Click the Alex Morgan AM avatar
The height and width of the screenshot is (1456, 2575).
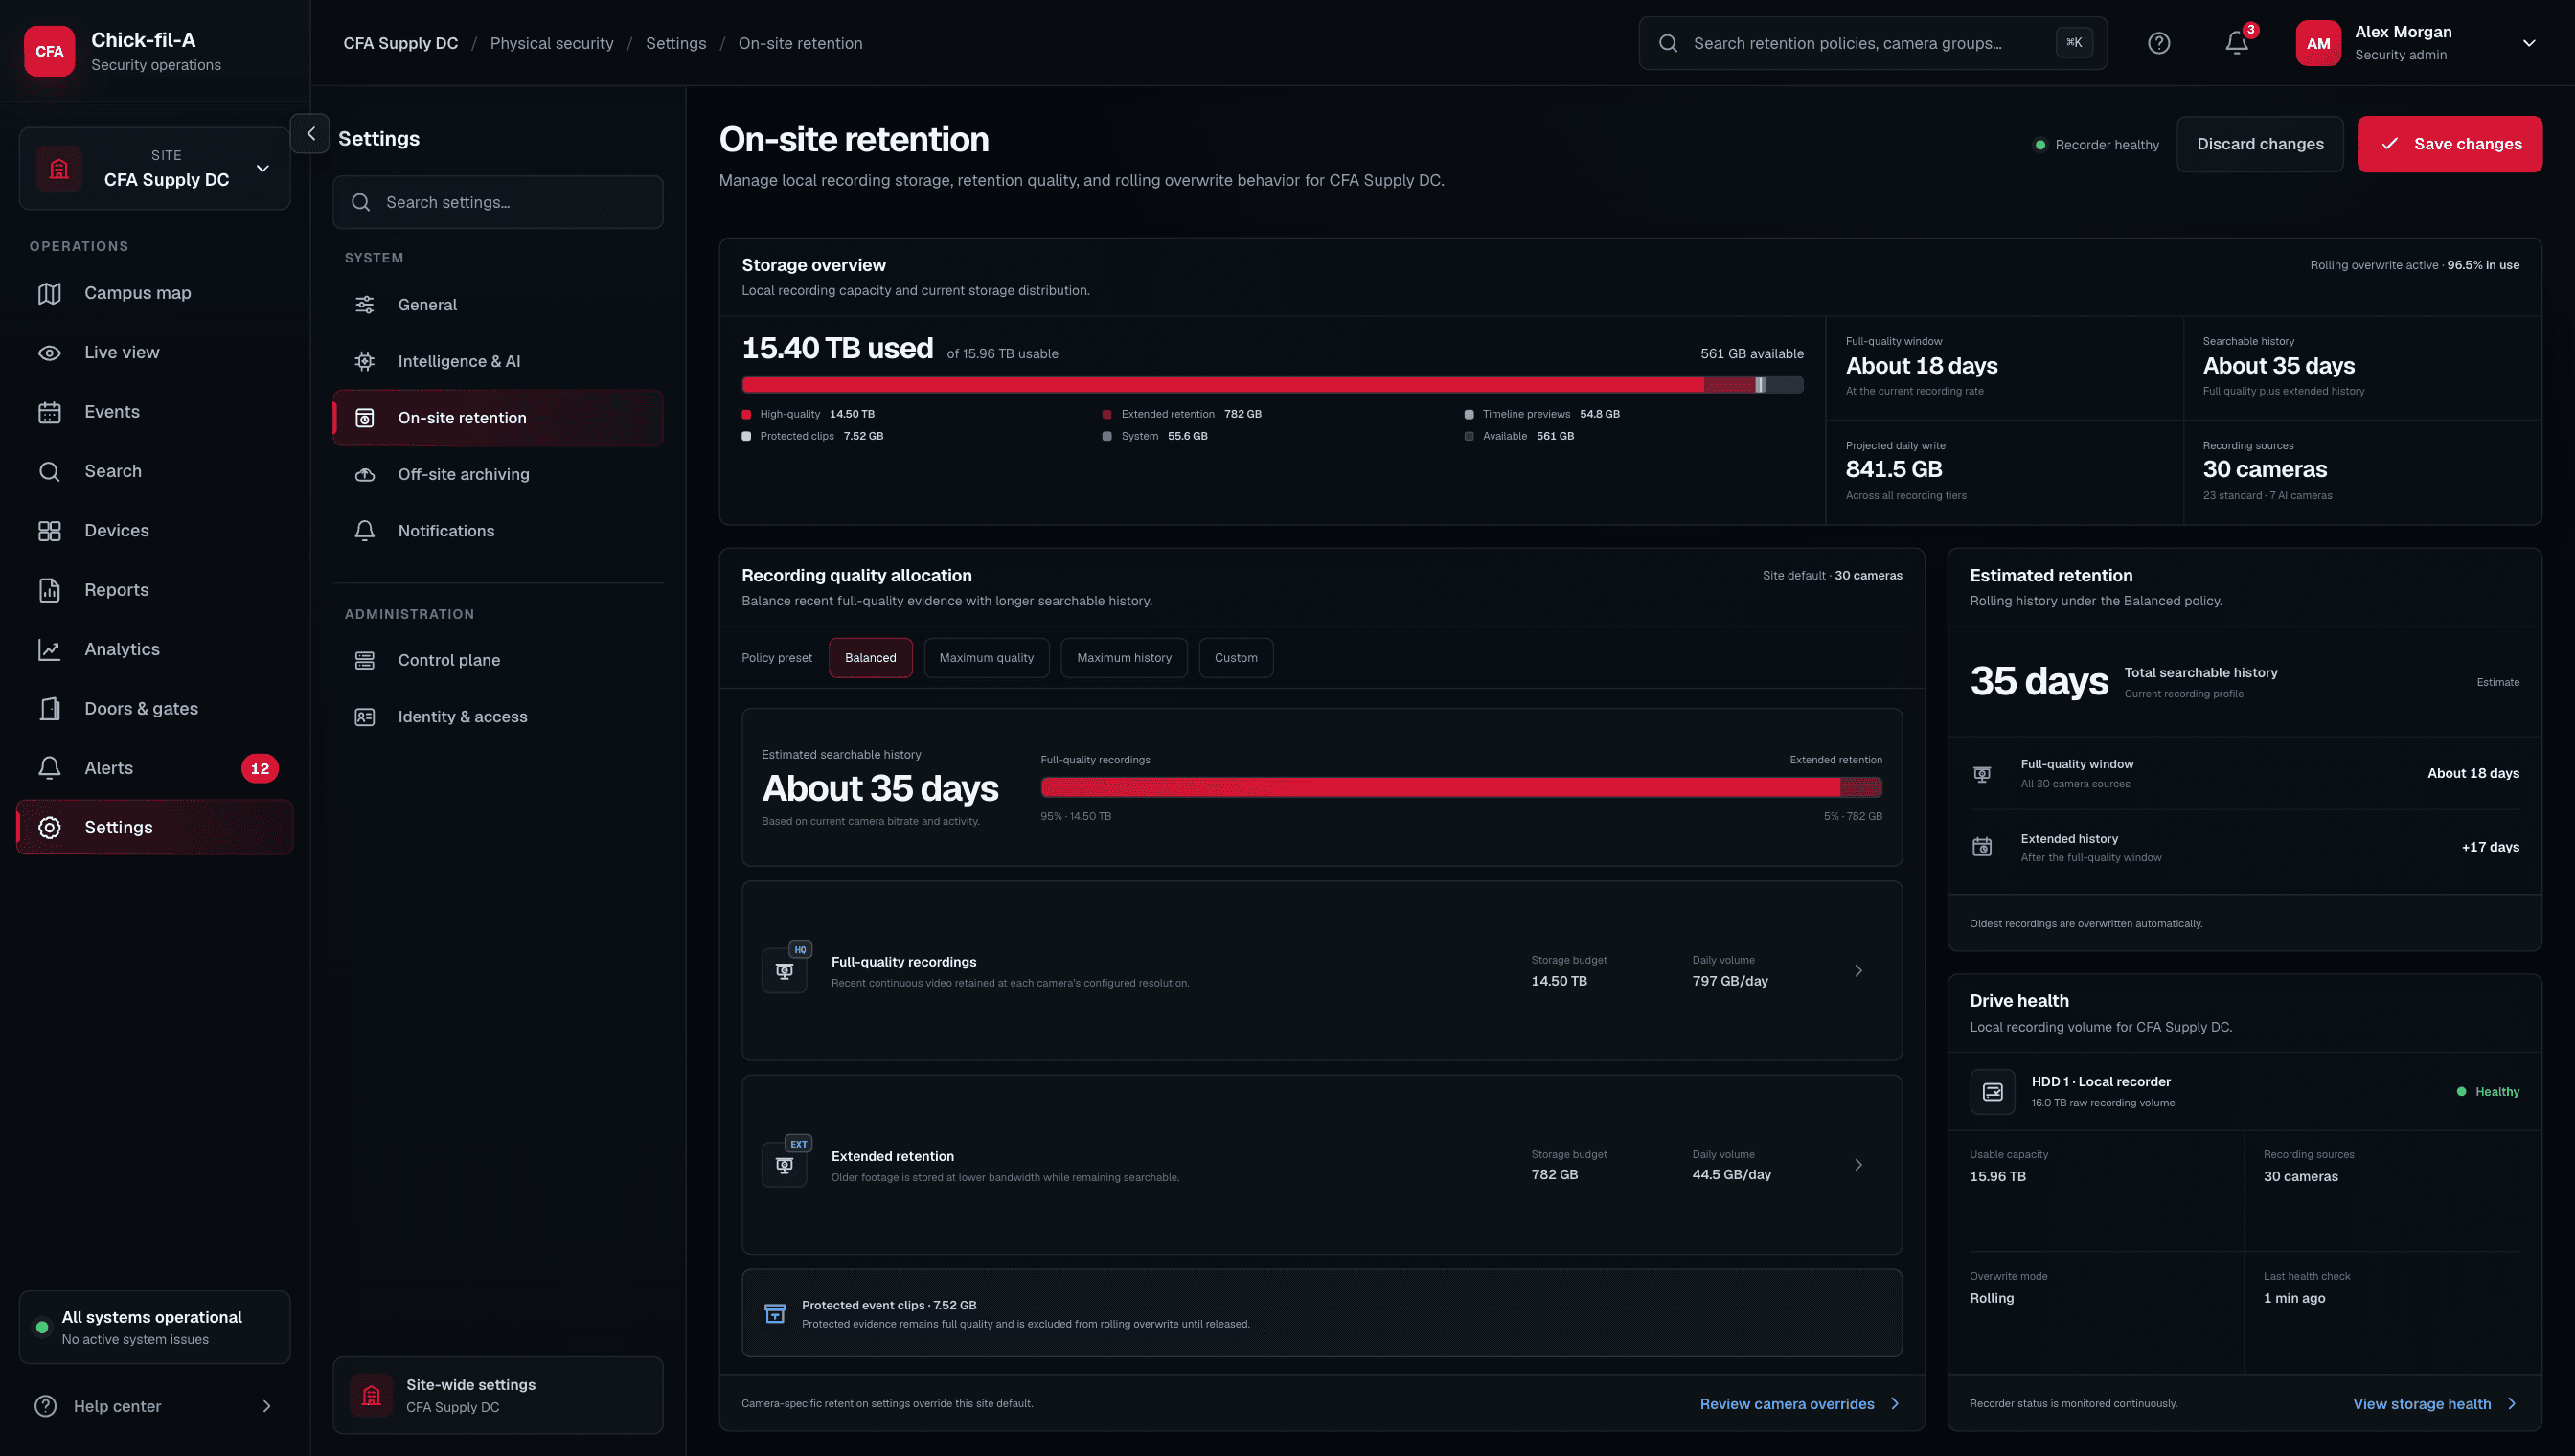coord(2318,43)
